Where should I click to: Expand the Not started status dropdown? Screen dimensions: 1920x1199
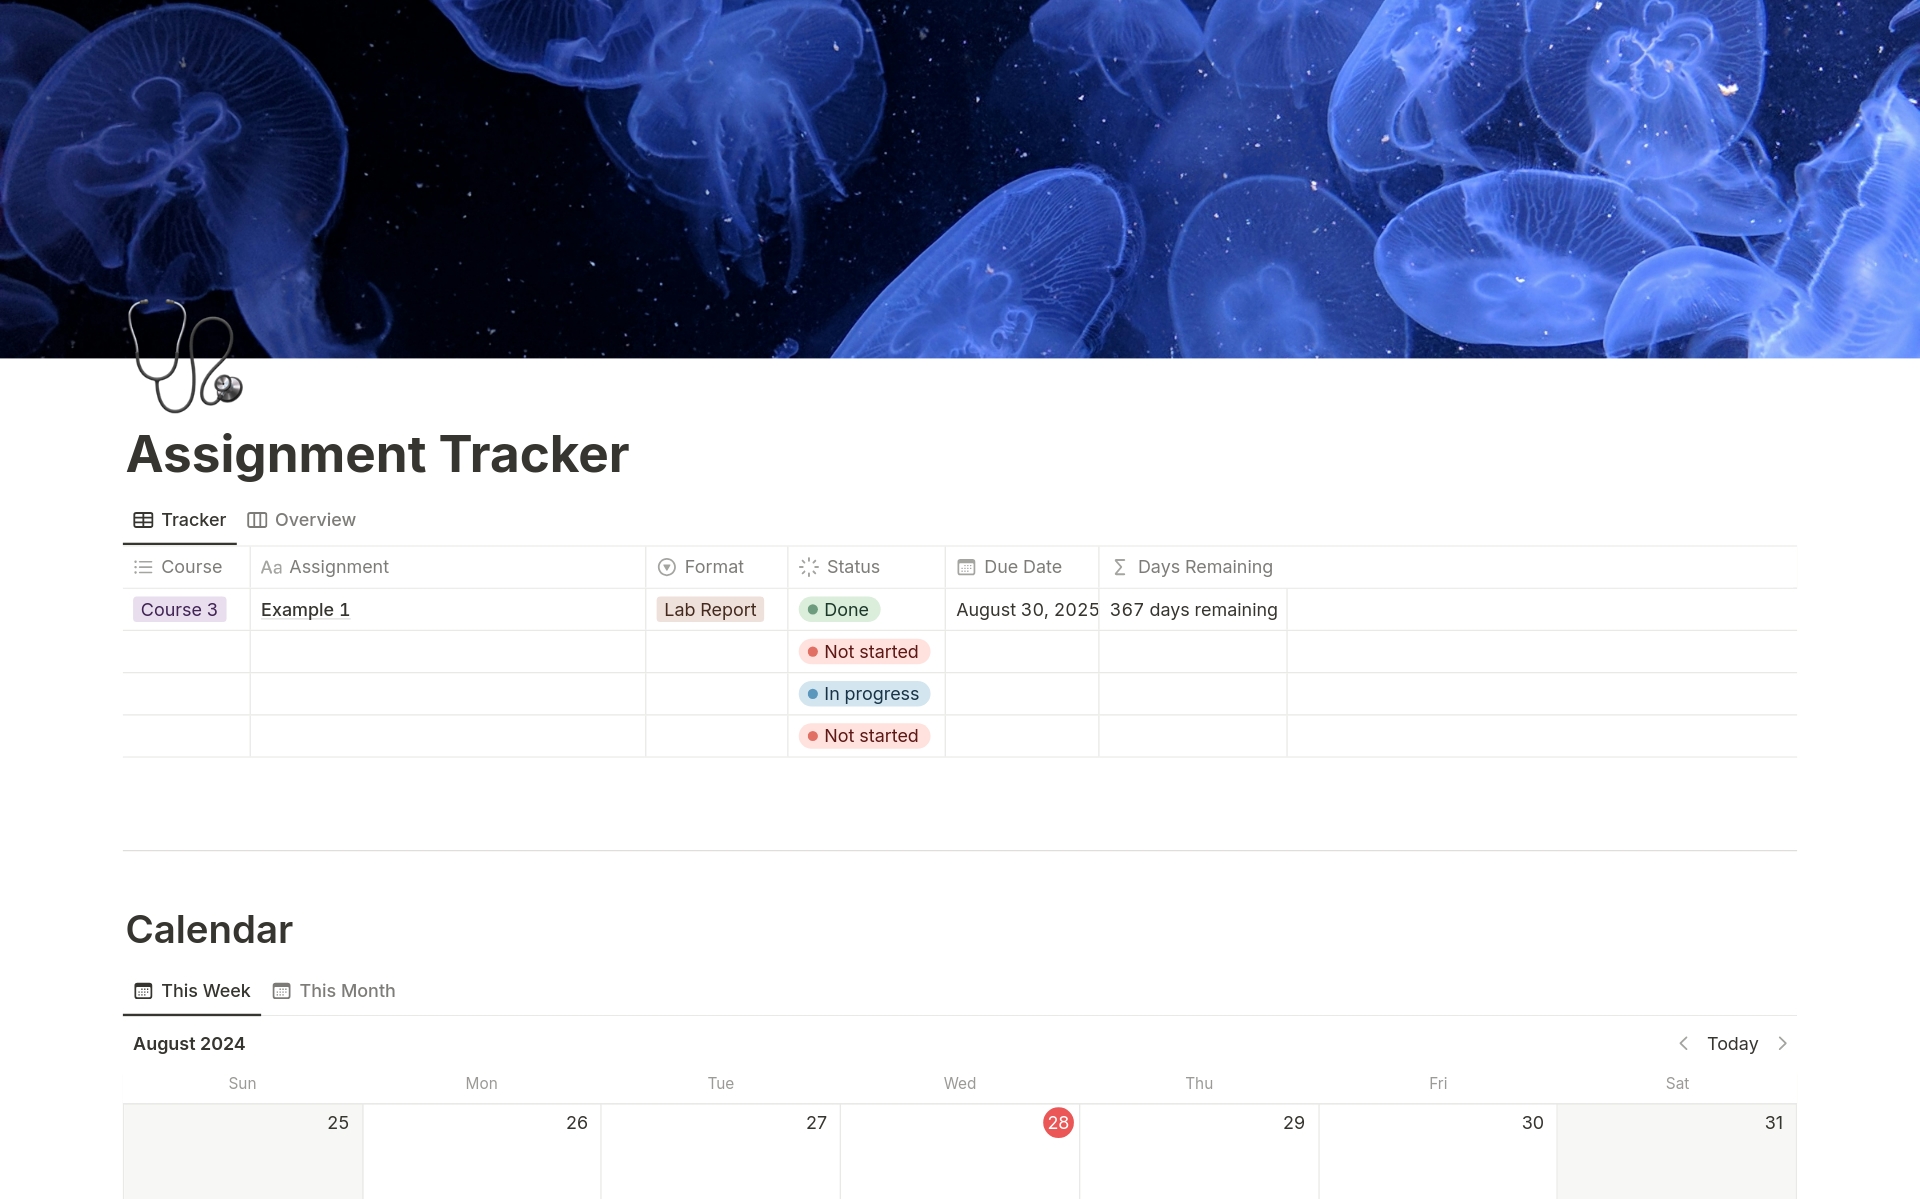862,651
